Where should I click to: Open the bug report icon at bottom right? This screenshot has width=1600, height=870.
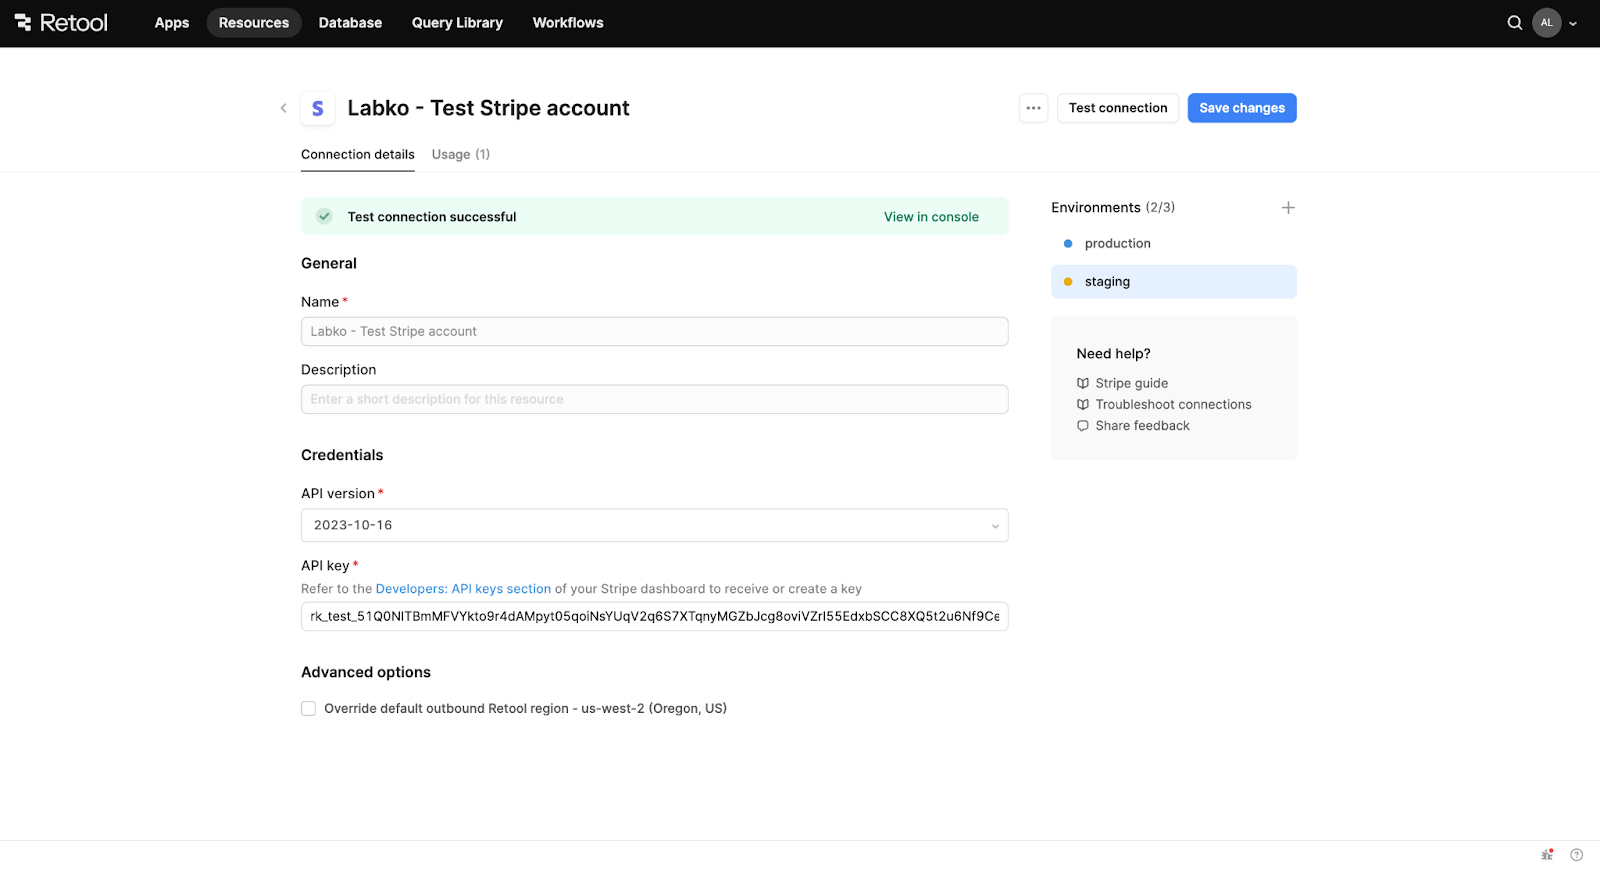coord(1547,855)
